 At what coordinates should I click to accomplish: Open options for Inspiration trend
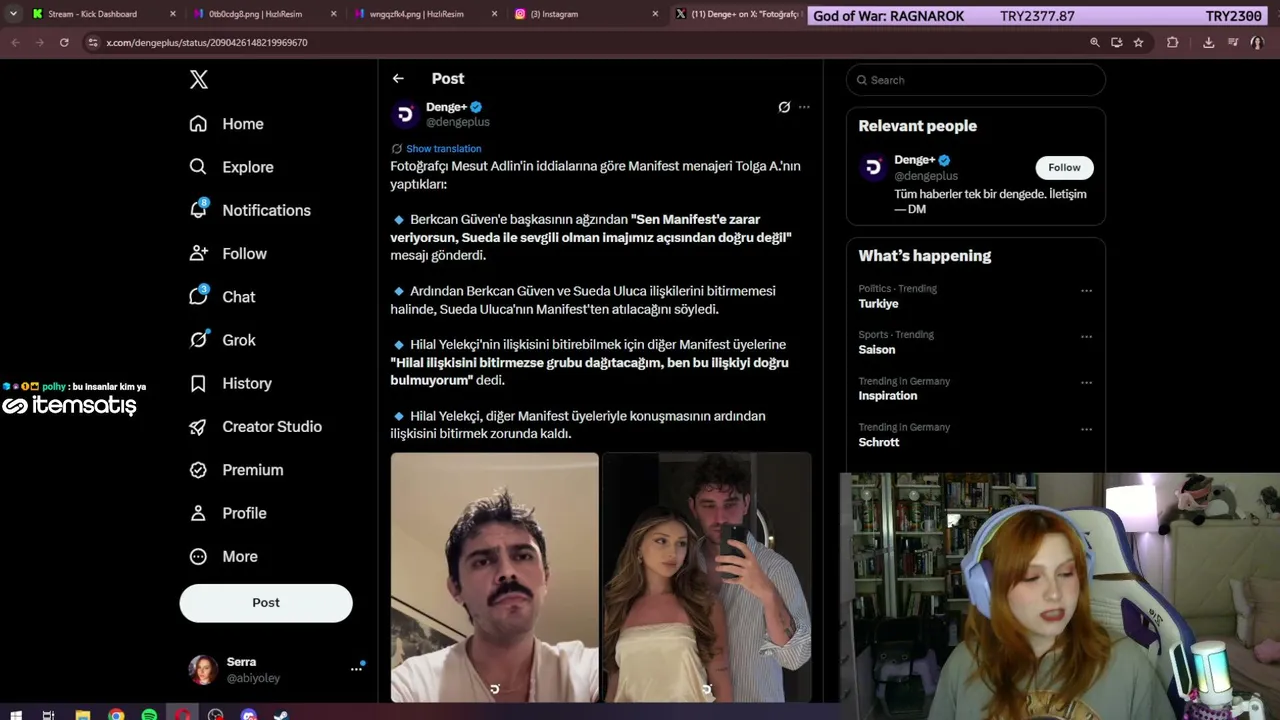(x=1086, y=383)
